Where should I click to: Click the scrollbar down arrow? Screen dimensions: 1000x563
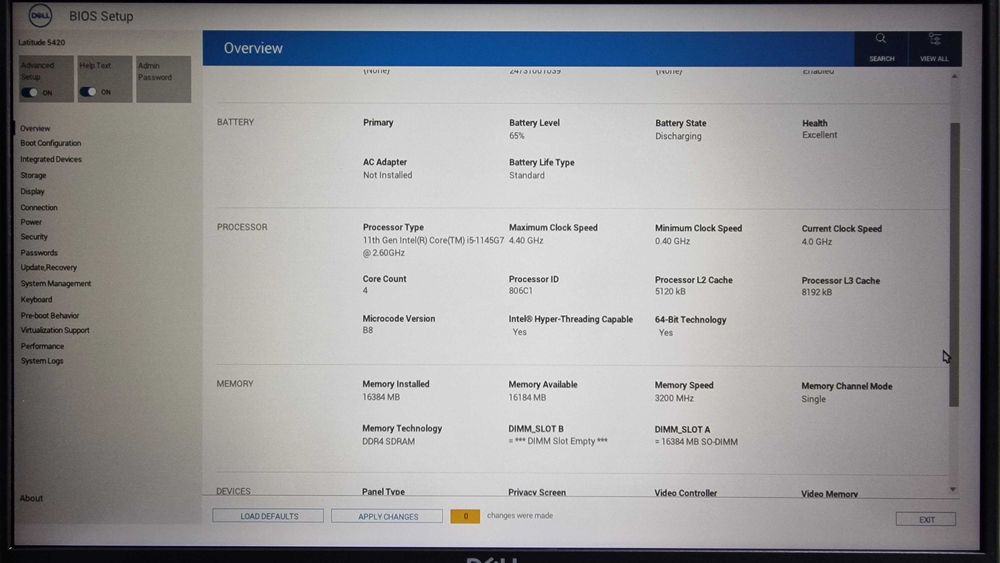click(953, 490)
